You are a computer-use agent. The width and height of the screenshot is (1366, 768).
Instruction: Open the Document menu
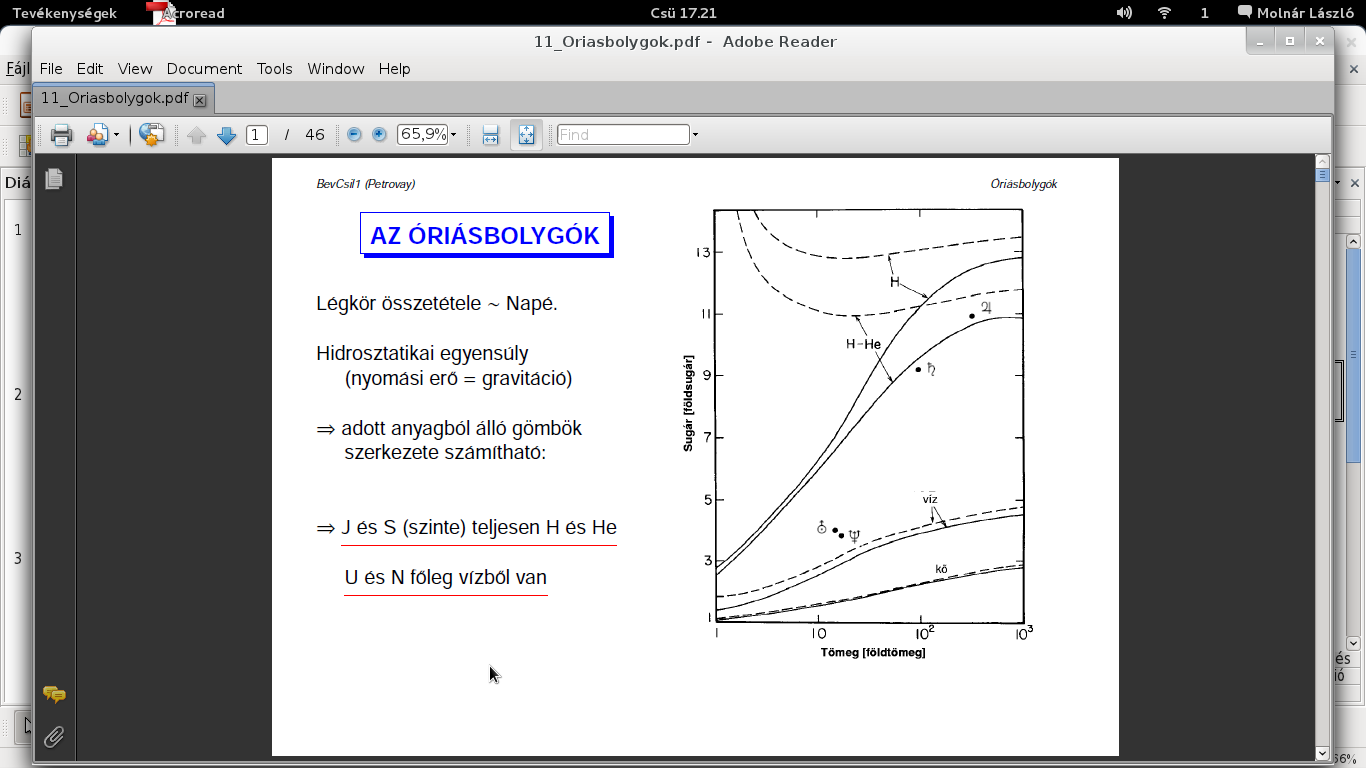[204, 69]
